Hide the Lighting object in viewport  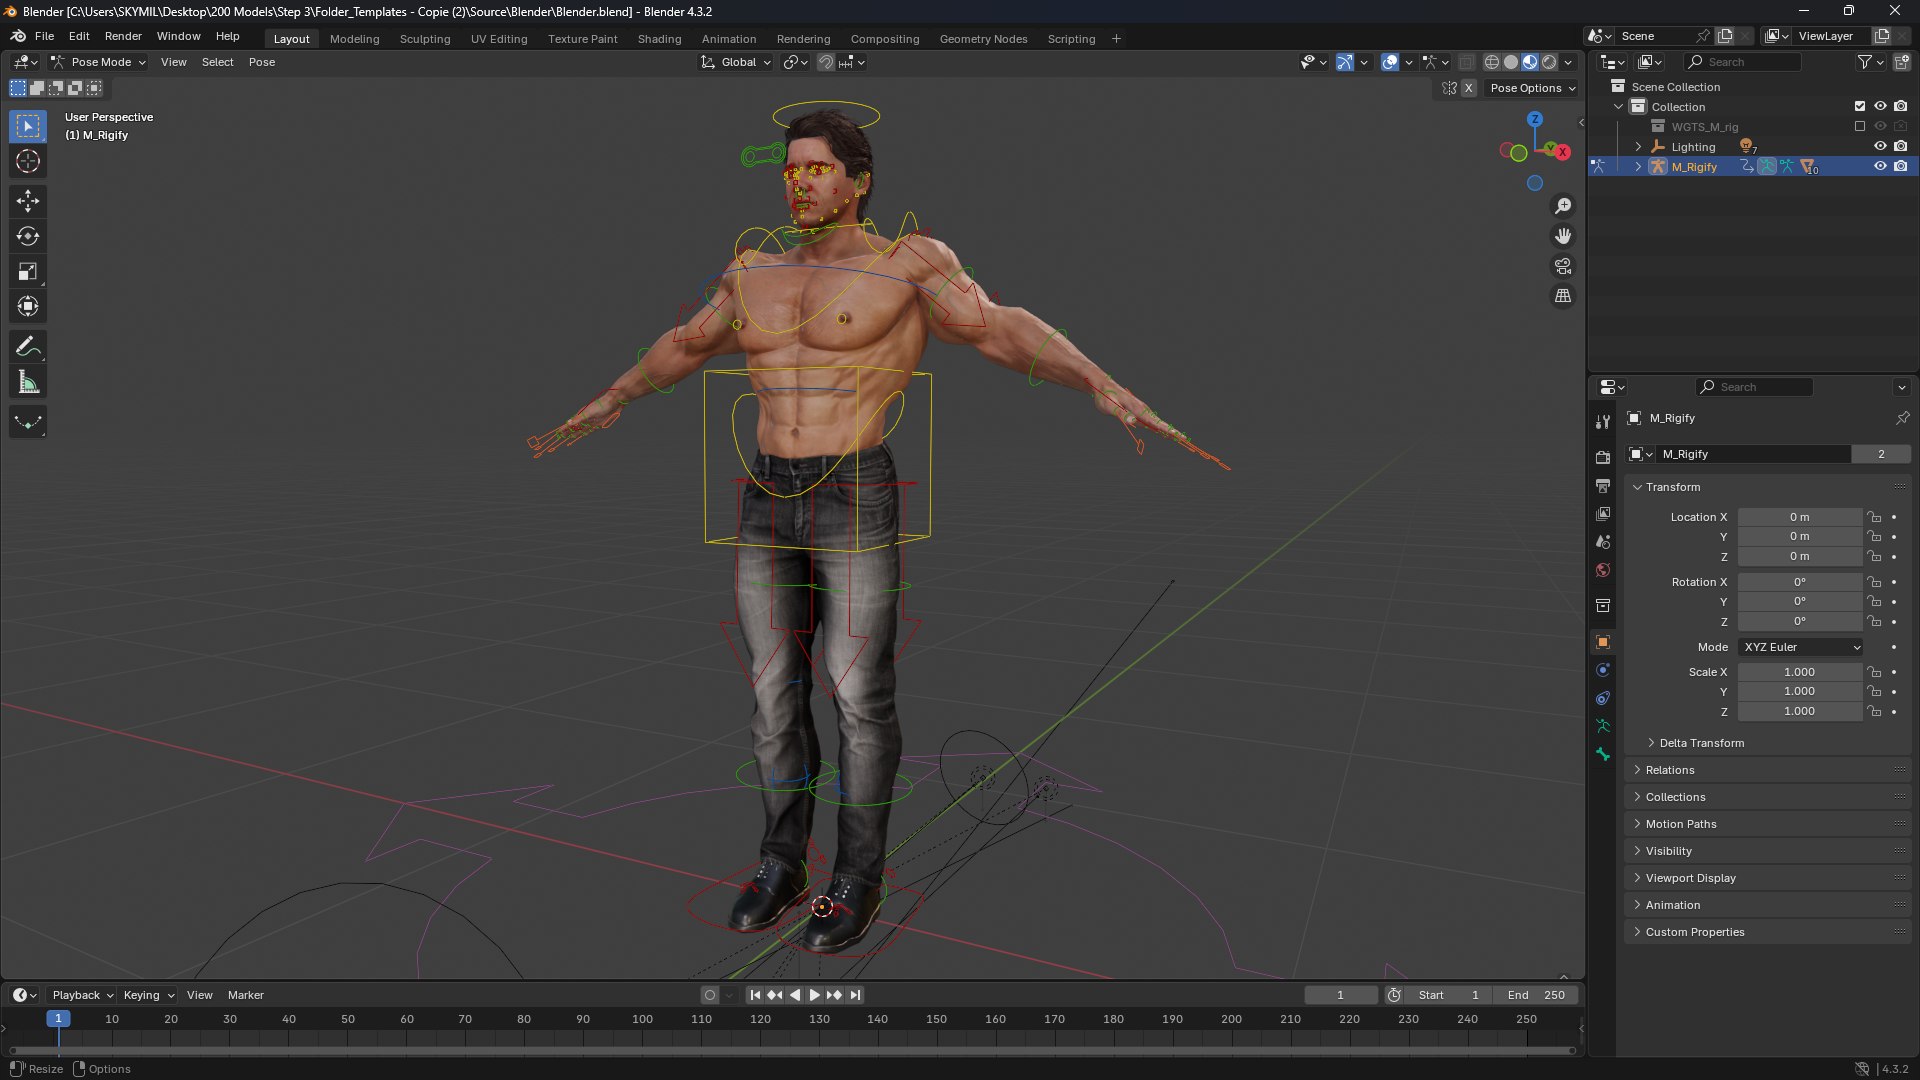[x=1880, y=147]
